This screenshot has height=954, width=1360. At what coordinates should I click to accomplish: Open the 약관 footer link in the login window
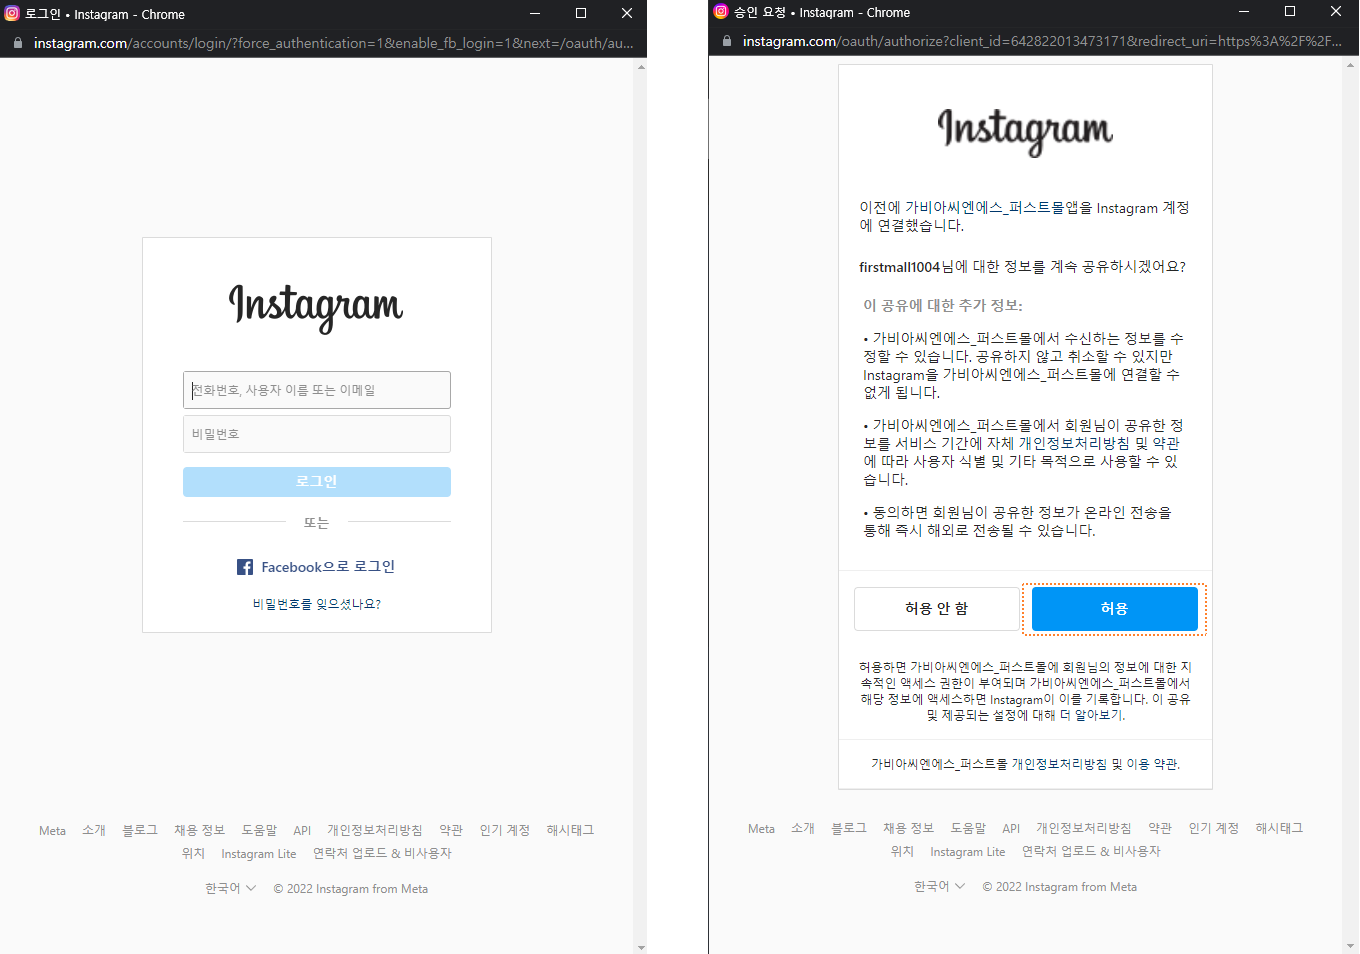point(451,831)
